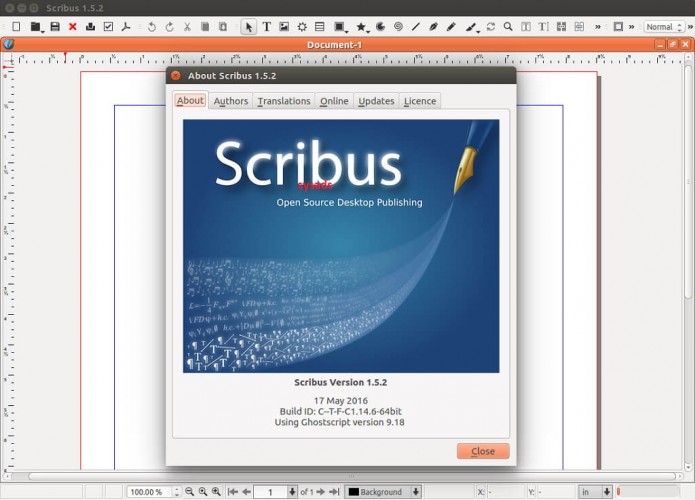Screen dimensions: 695x500
Task: Click the Scribus splash image
Action: (x=341, y=246)
